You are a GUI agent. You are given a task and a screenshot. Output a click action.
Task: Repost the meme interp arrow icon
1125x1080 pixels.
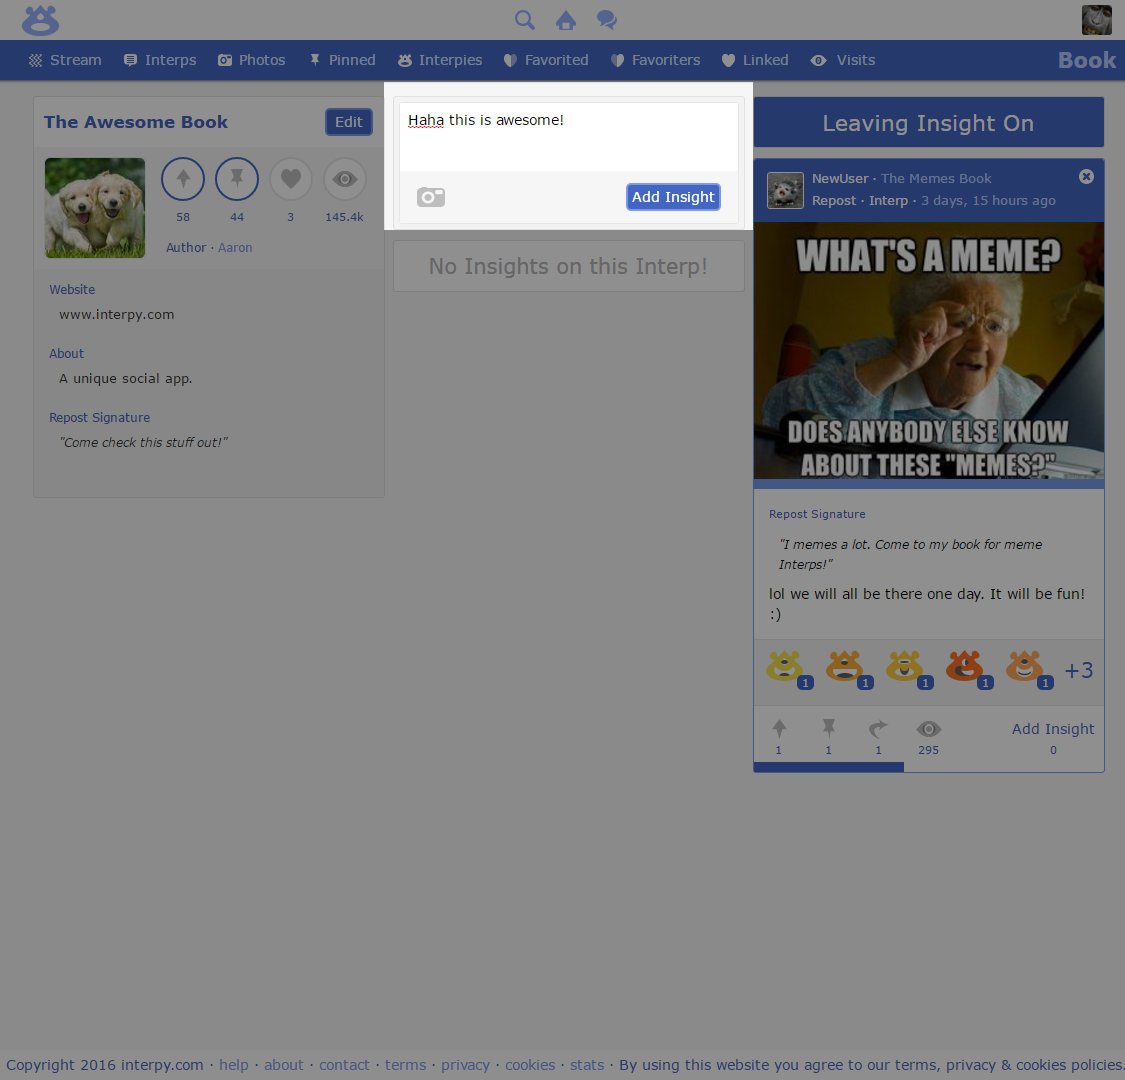point(878,729)
